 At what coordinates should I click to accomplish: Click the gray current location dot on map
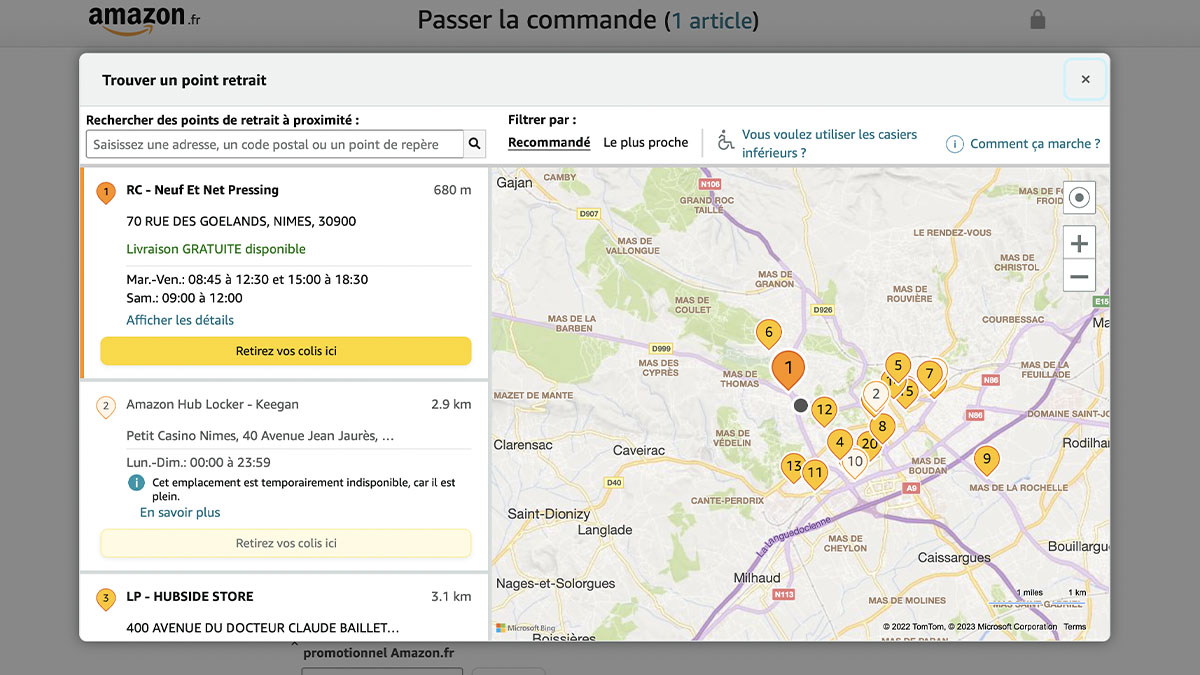click(x=800, y=405)
